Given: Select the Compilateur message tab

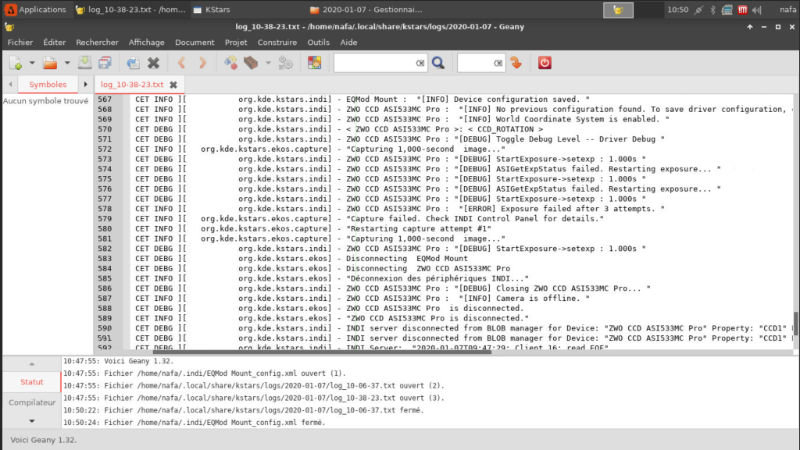Looking at the screenshot, I should 32,403.
